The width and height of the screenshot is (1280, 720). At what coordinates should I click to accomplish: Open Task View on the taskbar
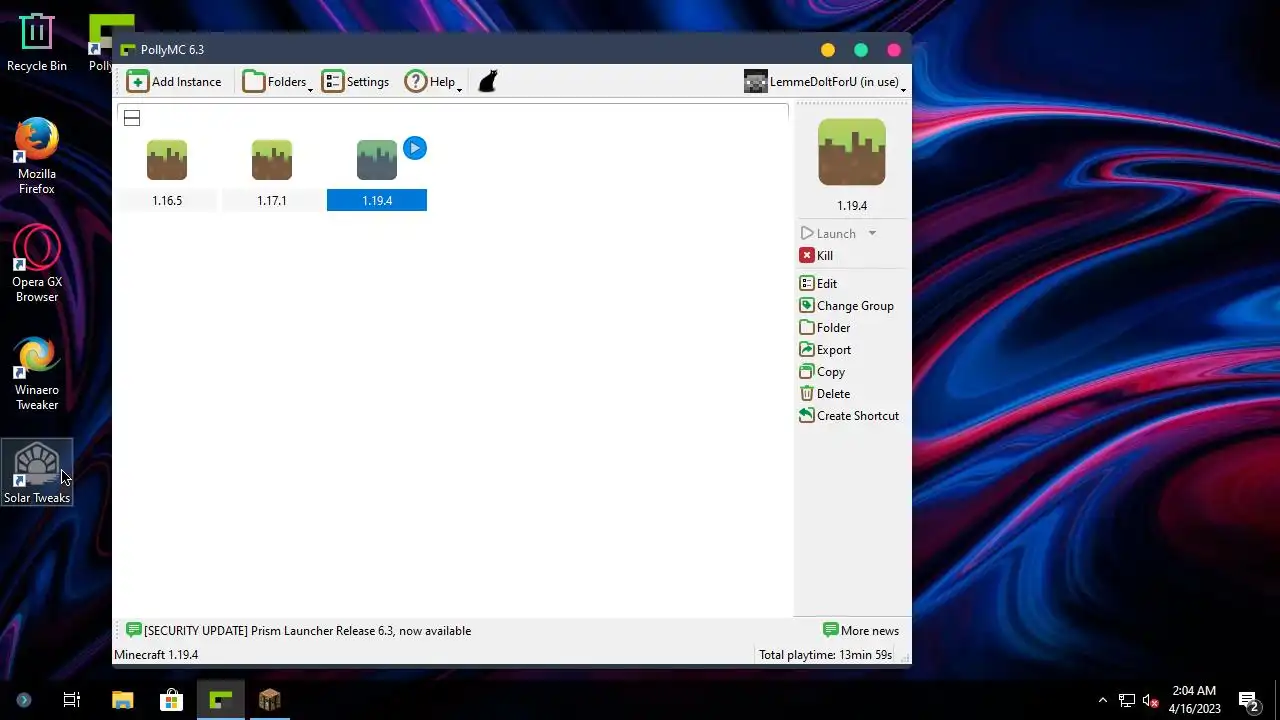(72, 700)
